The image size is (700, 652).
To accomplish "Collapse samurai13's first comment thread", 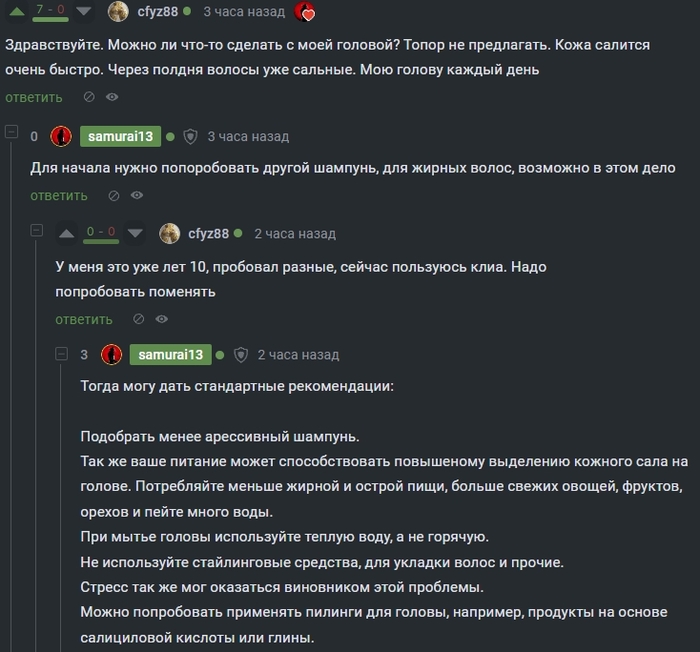I will pos(11,132).
